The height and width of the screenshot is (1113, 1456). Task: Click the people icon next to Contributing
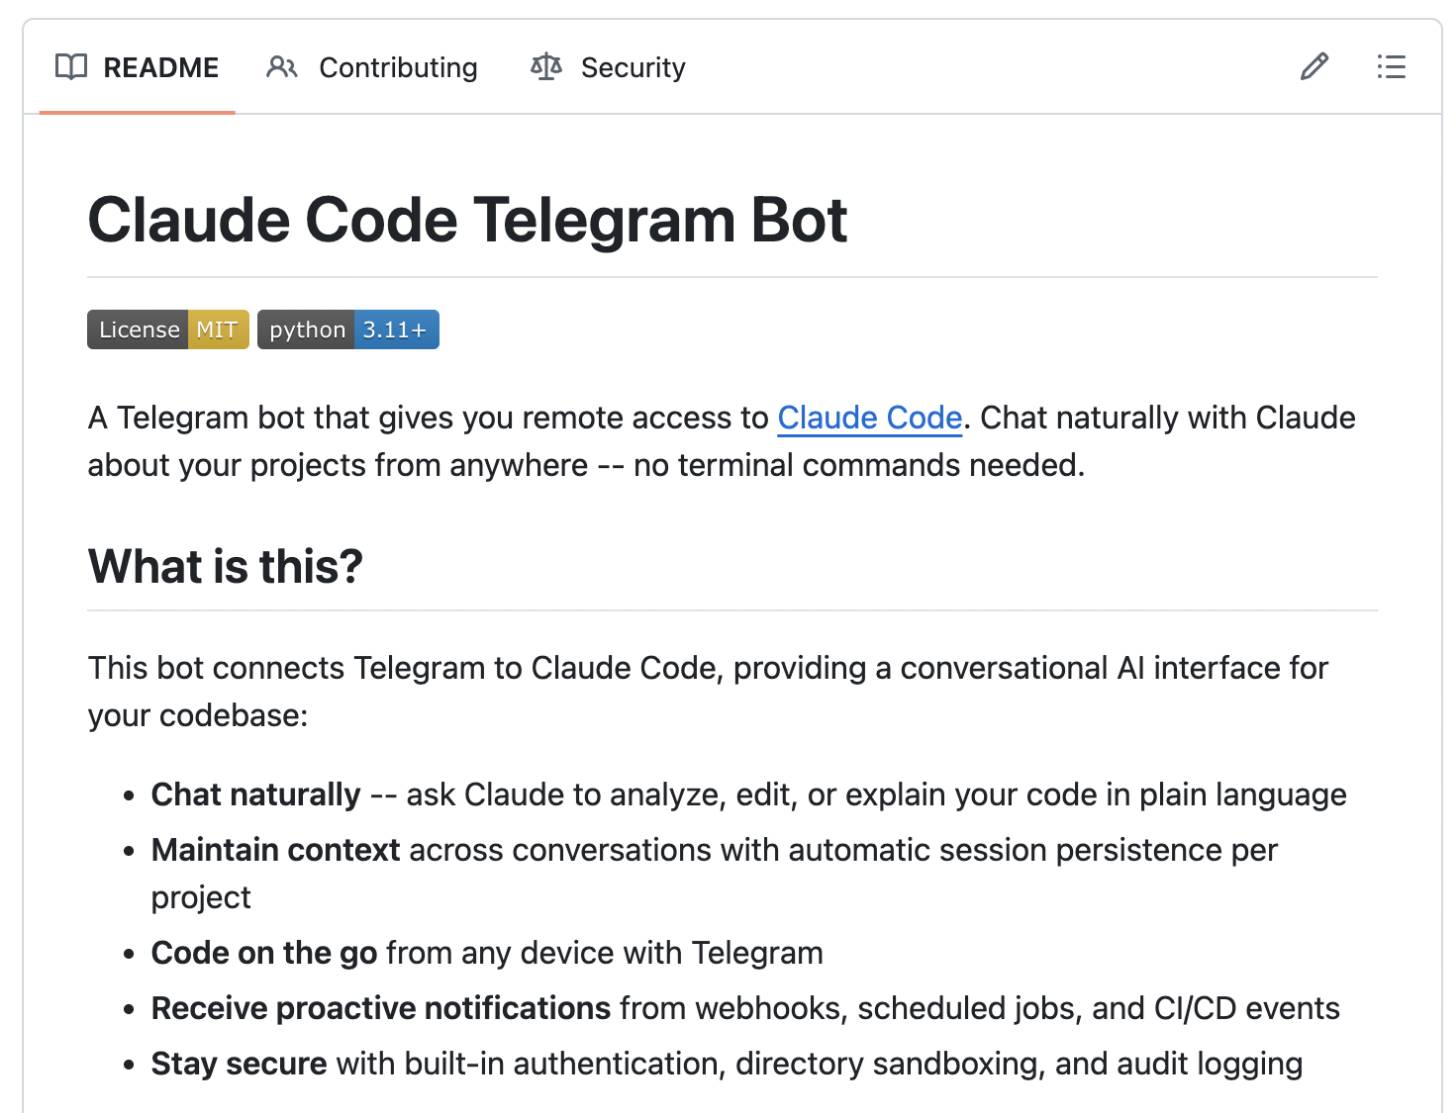[x=281, y=67]
